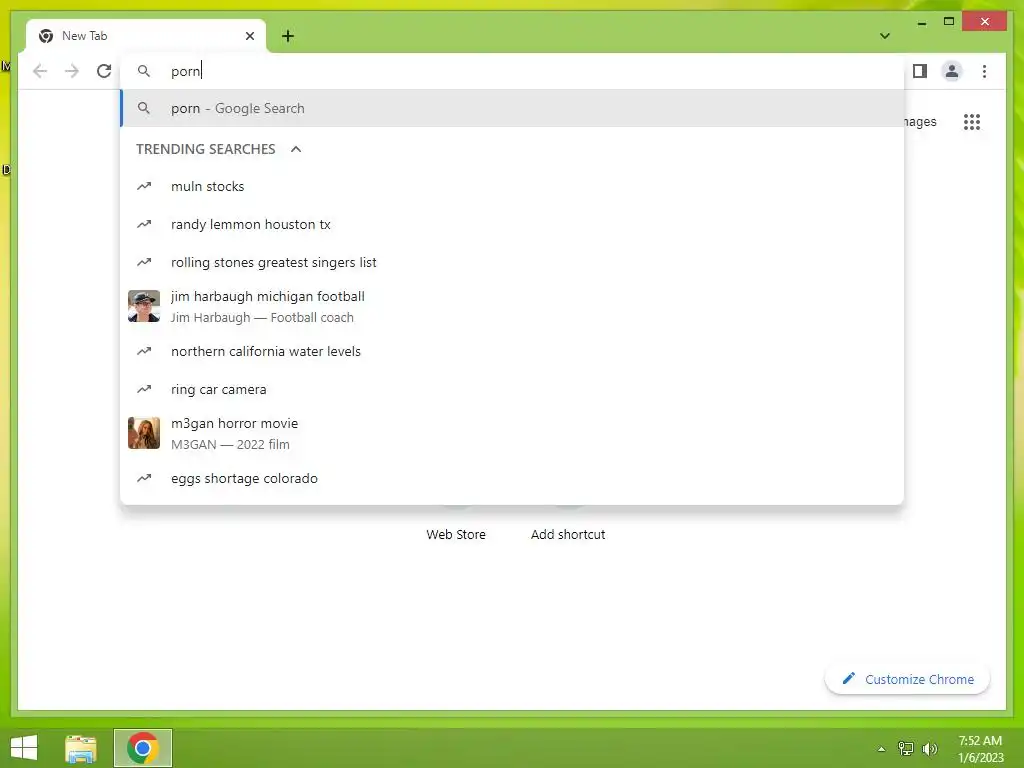Click the taskbar clock showing 7:52 AM
The height and width of the screenshot is (768, 1024).
click(x=980, y=749)
